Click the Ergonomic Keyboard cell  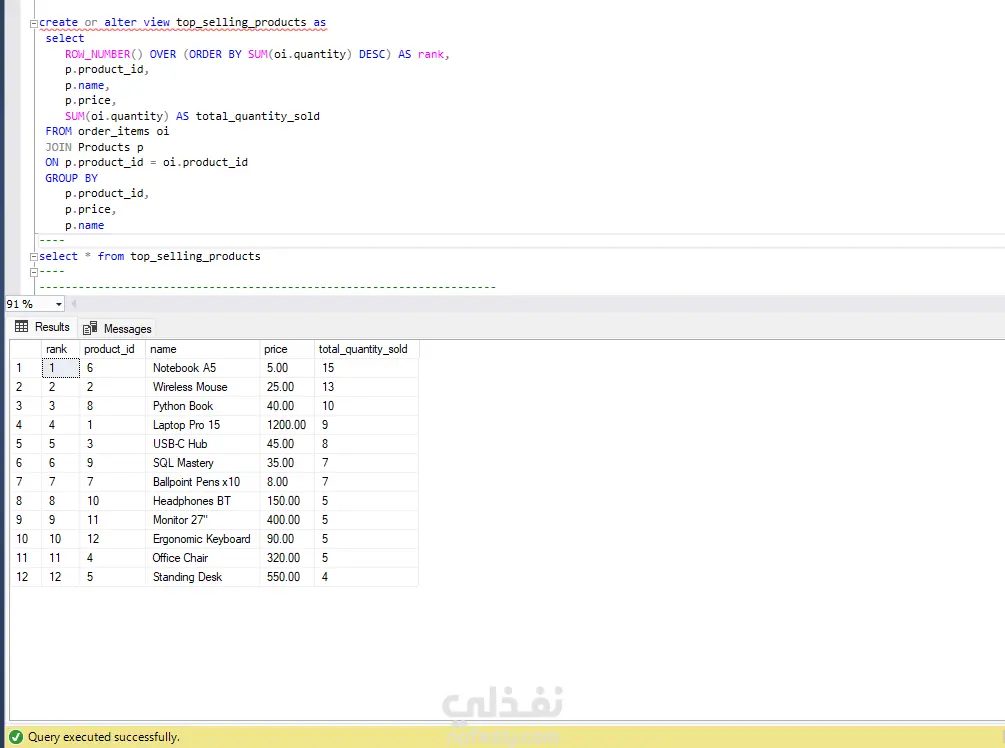[201, 539]
